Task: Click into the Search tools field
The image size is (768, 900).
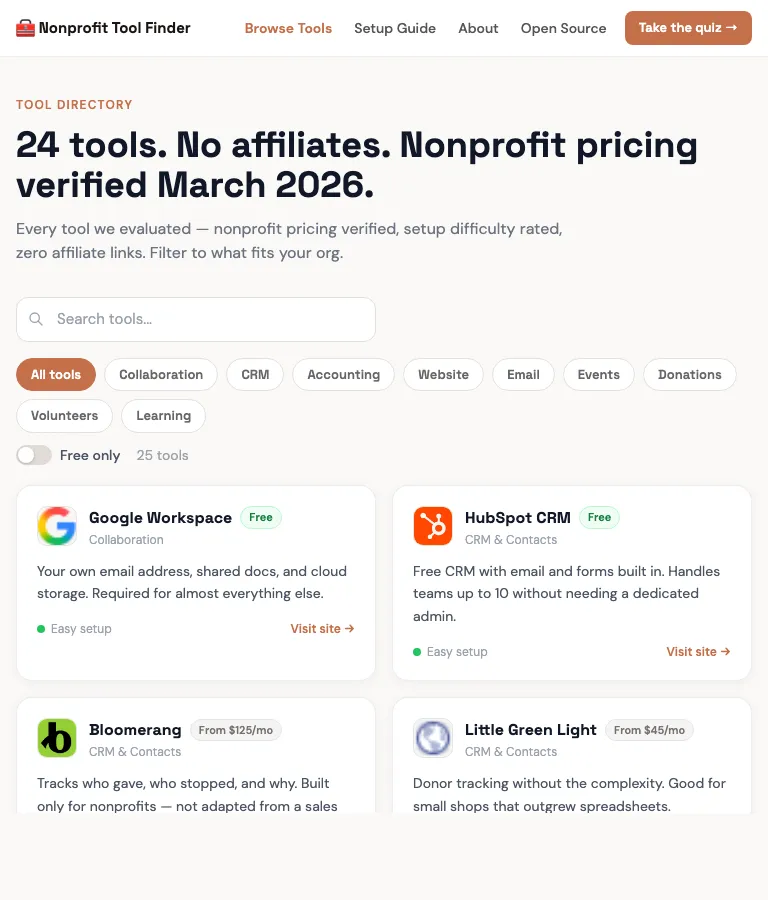Action: [x=210, y=319]
